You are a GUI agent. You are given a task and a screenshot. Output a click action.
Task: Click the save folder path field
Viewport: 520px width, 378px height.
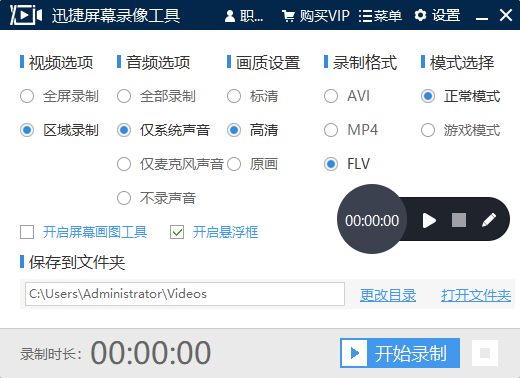pyautogui.click(x=185, y=294)
